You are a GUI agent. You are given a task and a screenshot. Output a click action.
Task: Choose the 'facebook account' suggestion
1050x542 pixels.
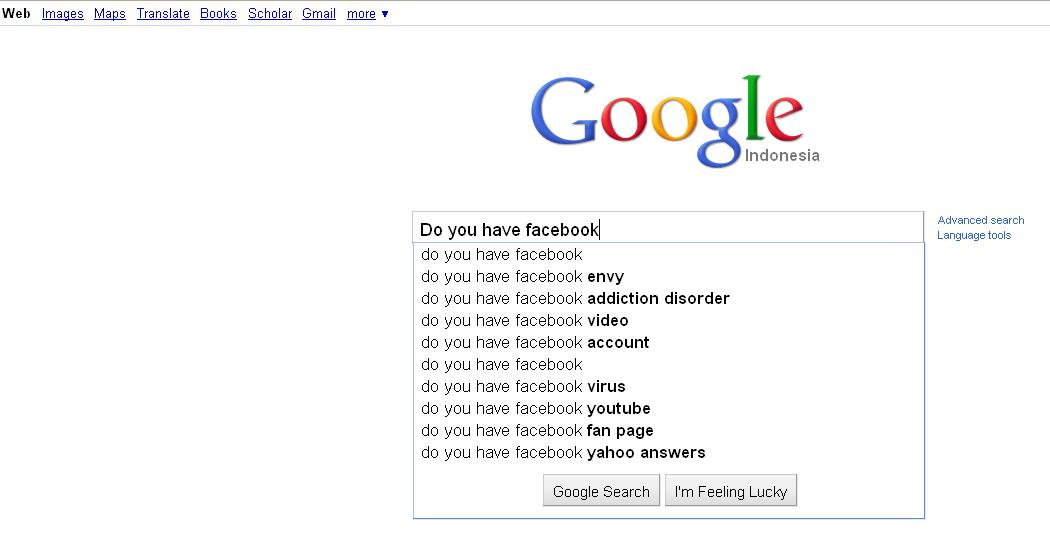(668, 343)
